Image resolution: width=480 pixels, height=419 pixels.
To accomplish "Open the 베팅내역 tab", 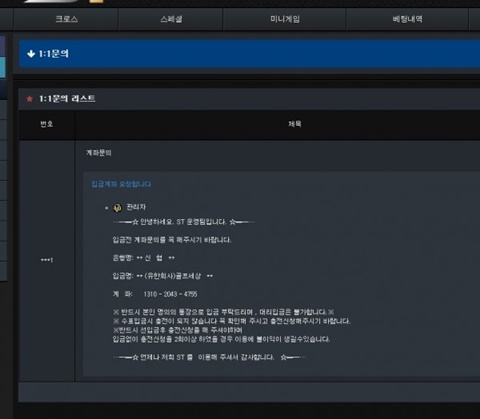I will (x=407, y=19).
